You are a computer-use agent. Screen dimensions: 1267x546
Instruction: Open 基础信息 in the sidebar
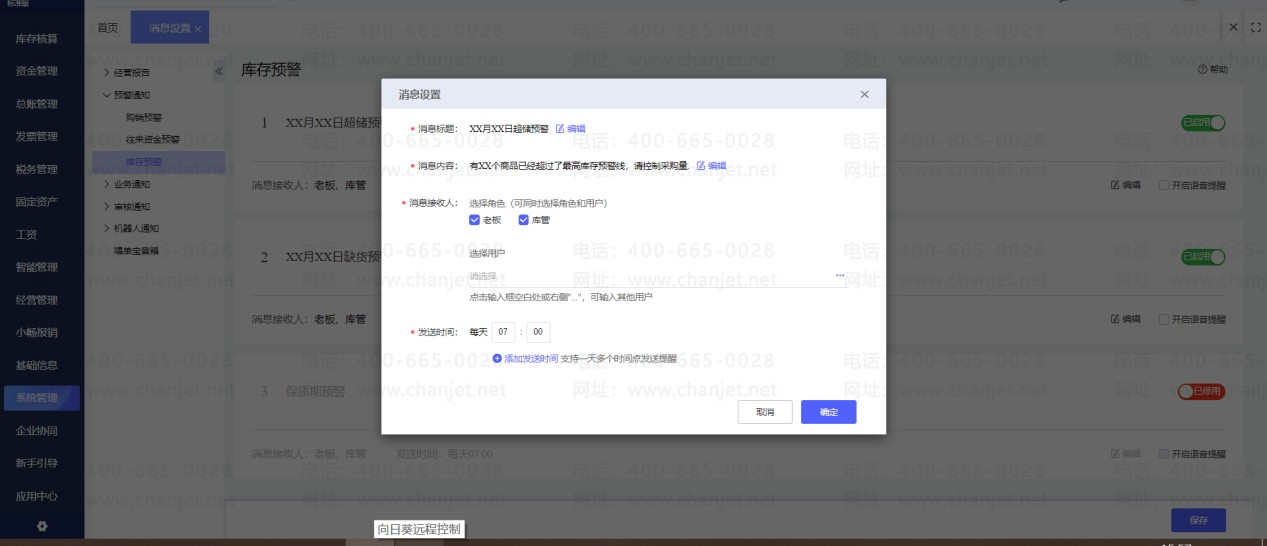click(37, 365)
